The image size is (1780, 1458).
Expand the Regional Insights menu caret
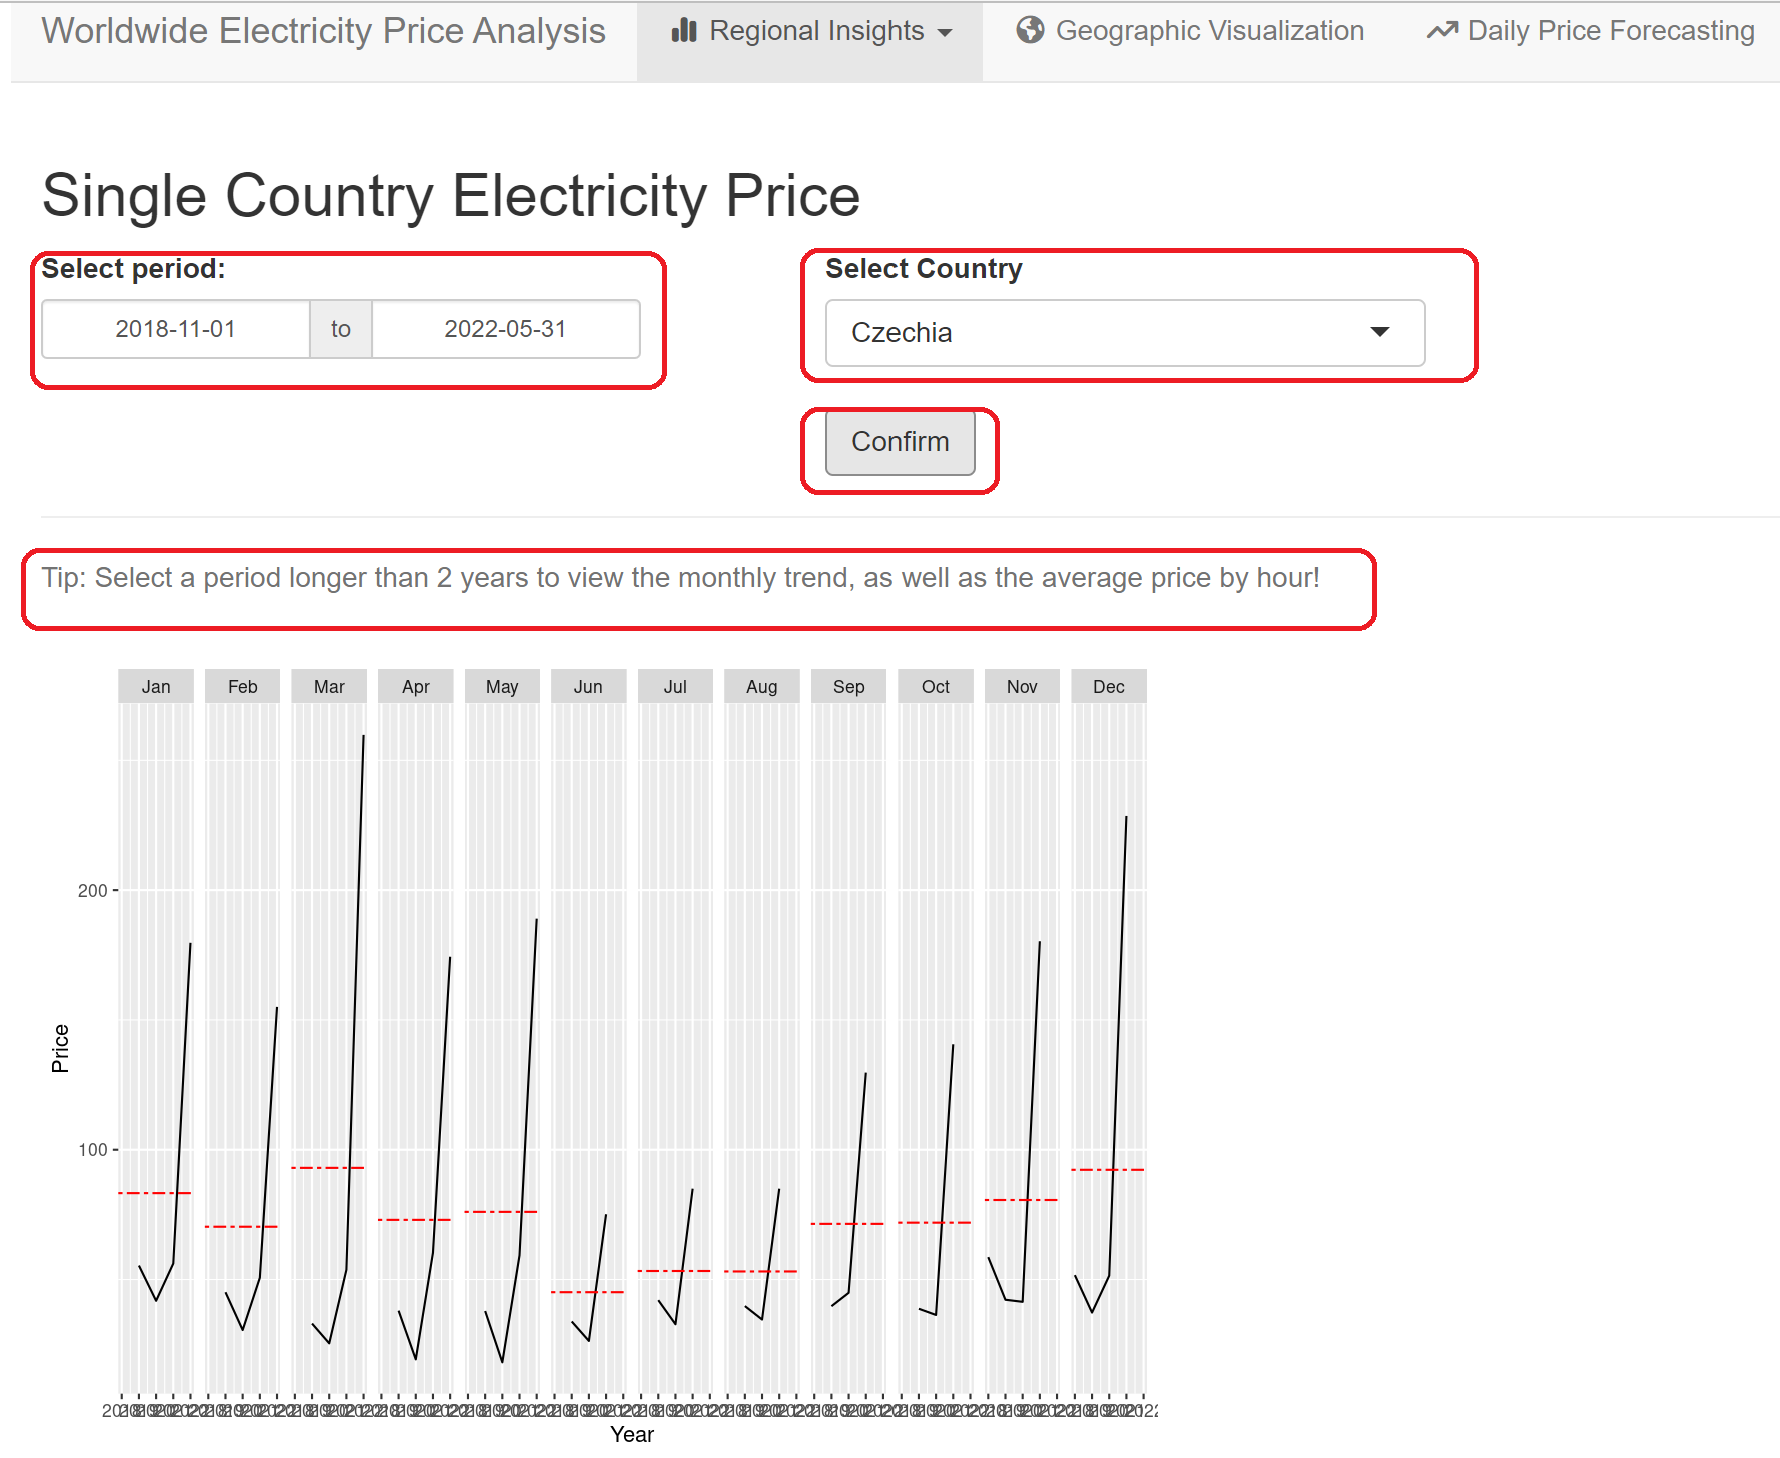[945, 33]
